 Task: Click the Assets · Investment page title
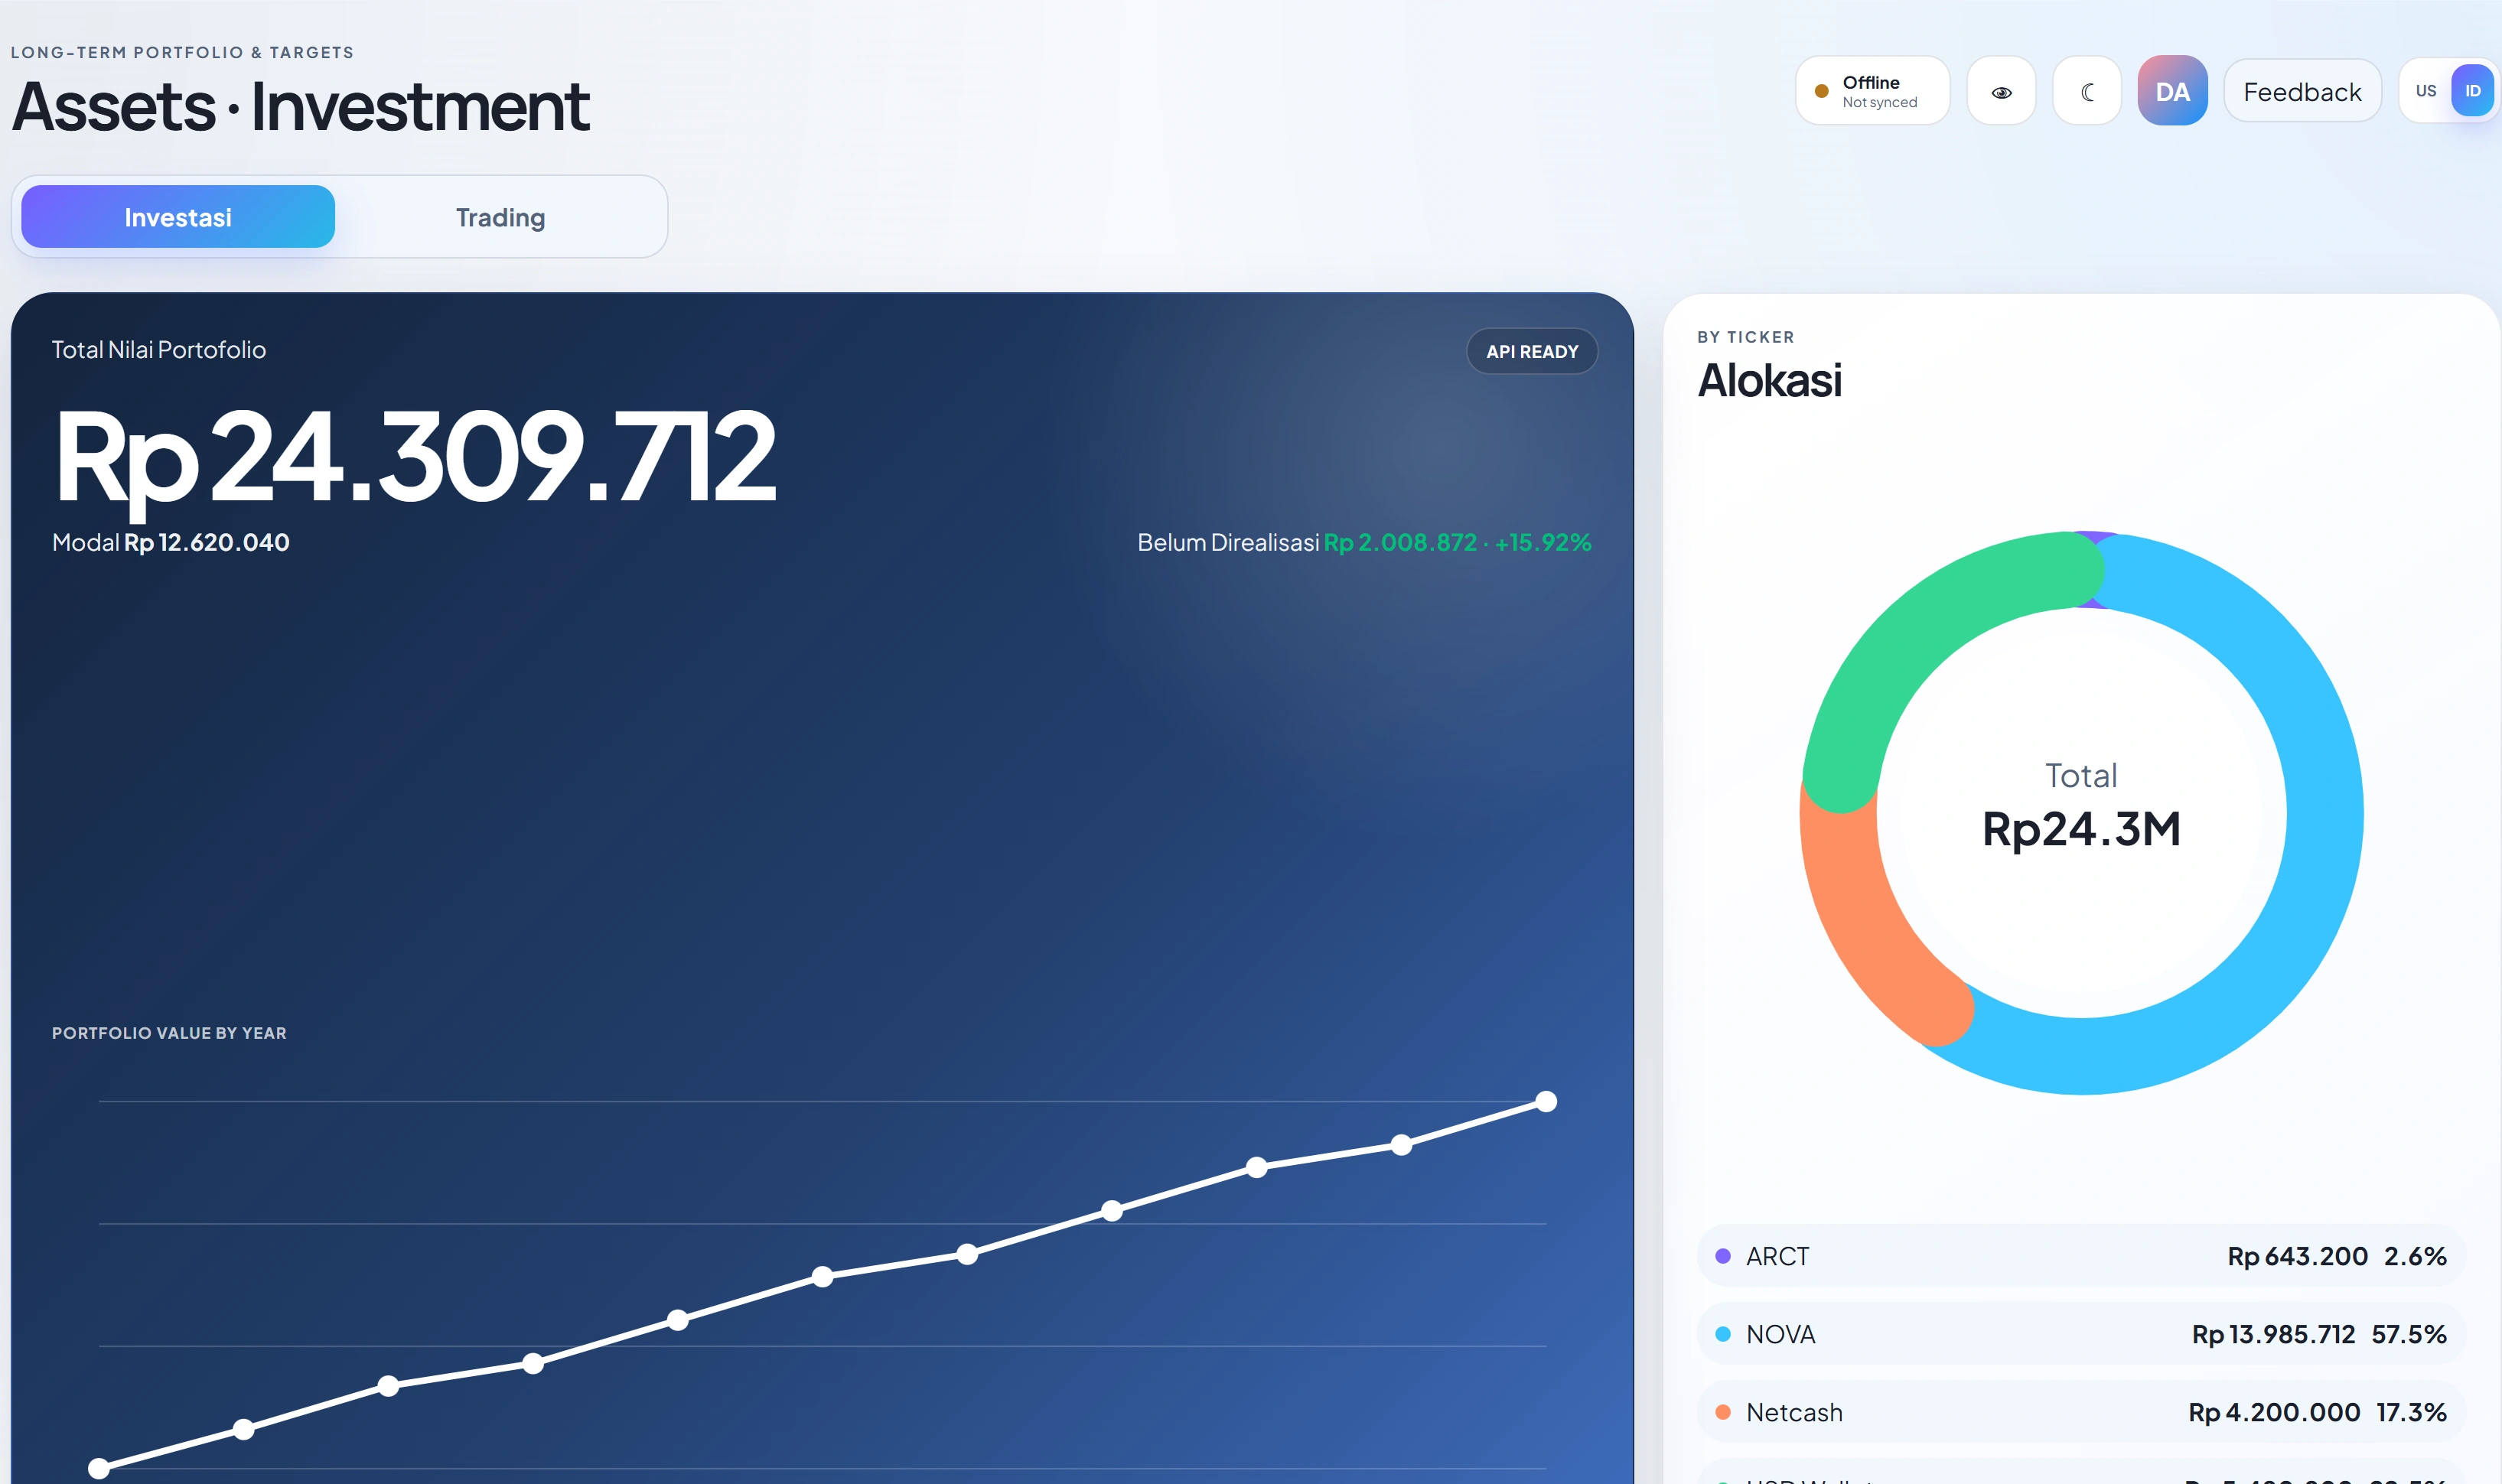[300, 107]
